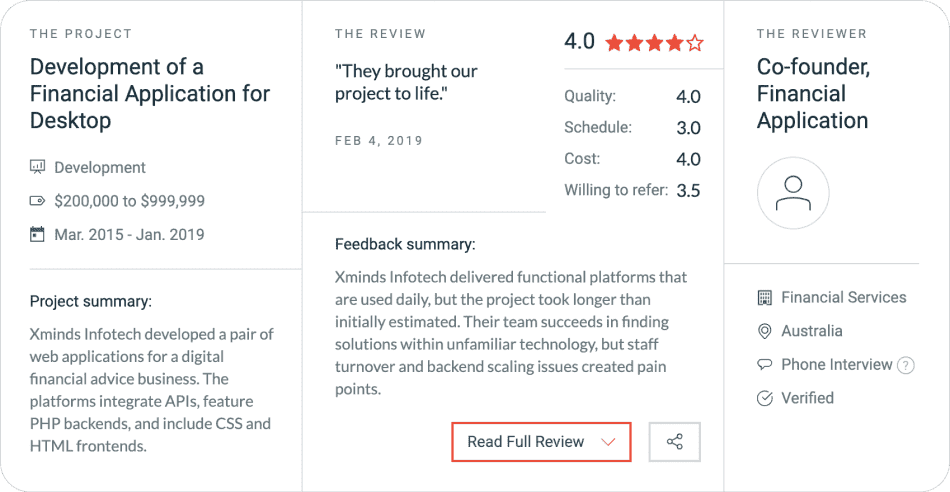950x492 pixels.
Task: Click the calendar date icon
Action: click(38, 235)
